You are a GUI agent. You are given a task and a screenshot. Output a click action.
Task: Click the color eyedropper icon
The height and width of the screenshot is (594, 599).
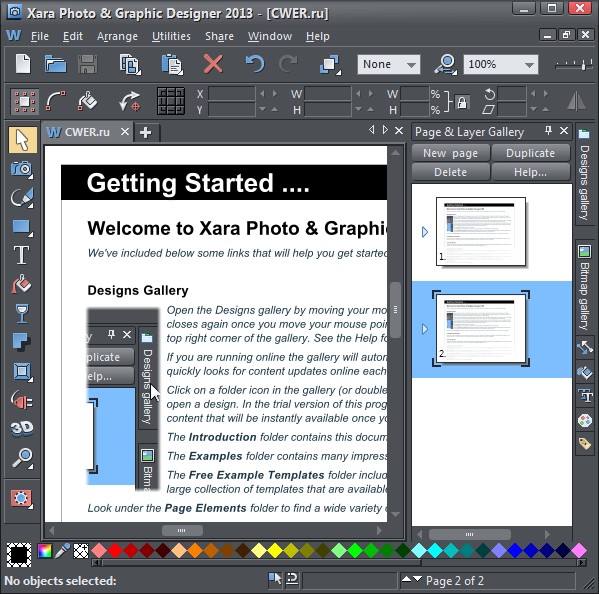click(62, 551)
